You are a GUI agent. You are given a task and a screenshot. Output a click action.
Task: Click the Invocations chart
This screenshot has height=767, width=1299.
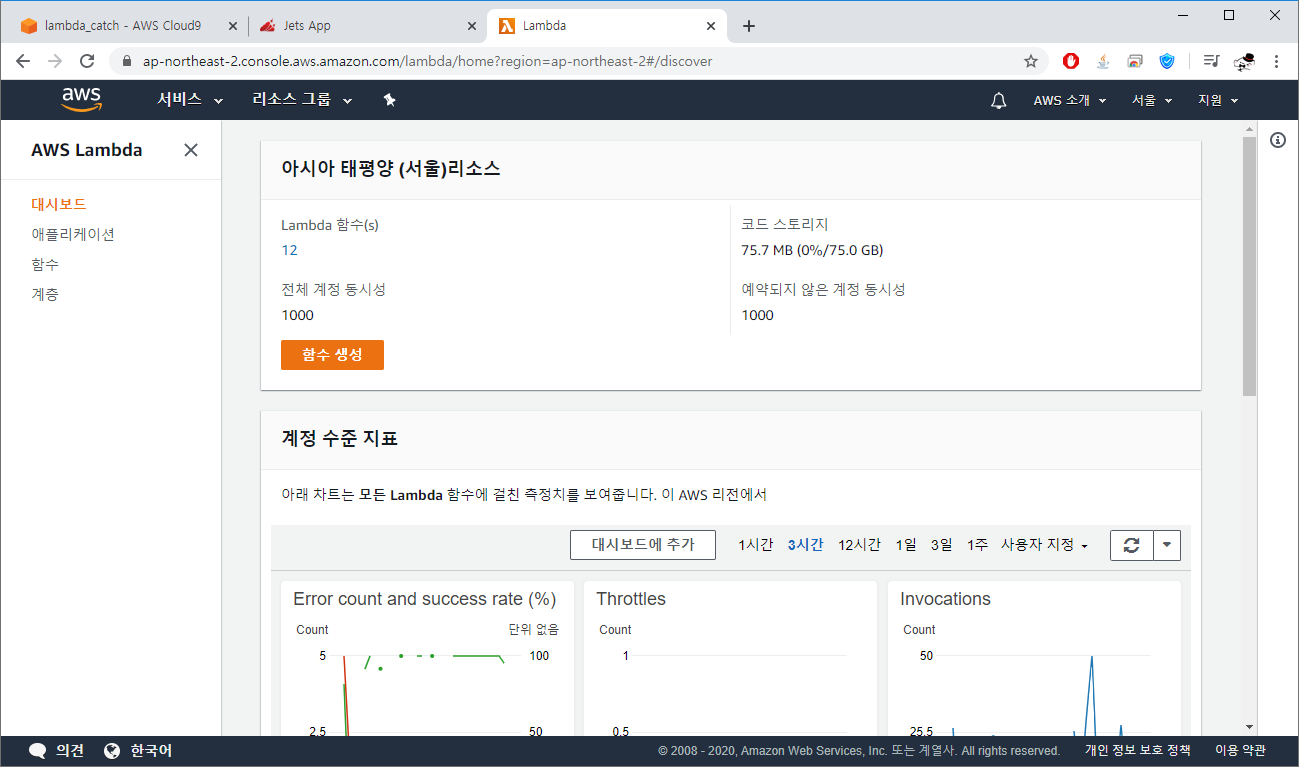tap(1034, 660)
